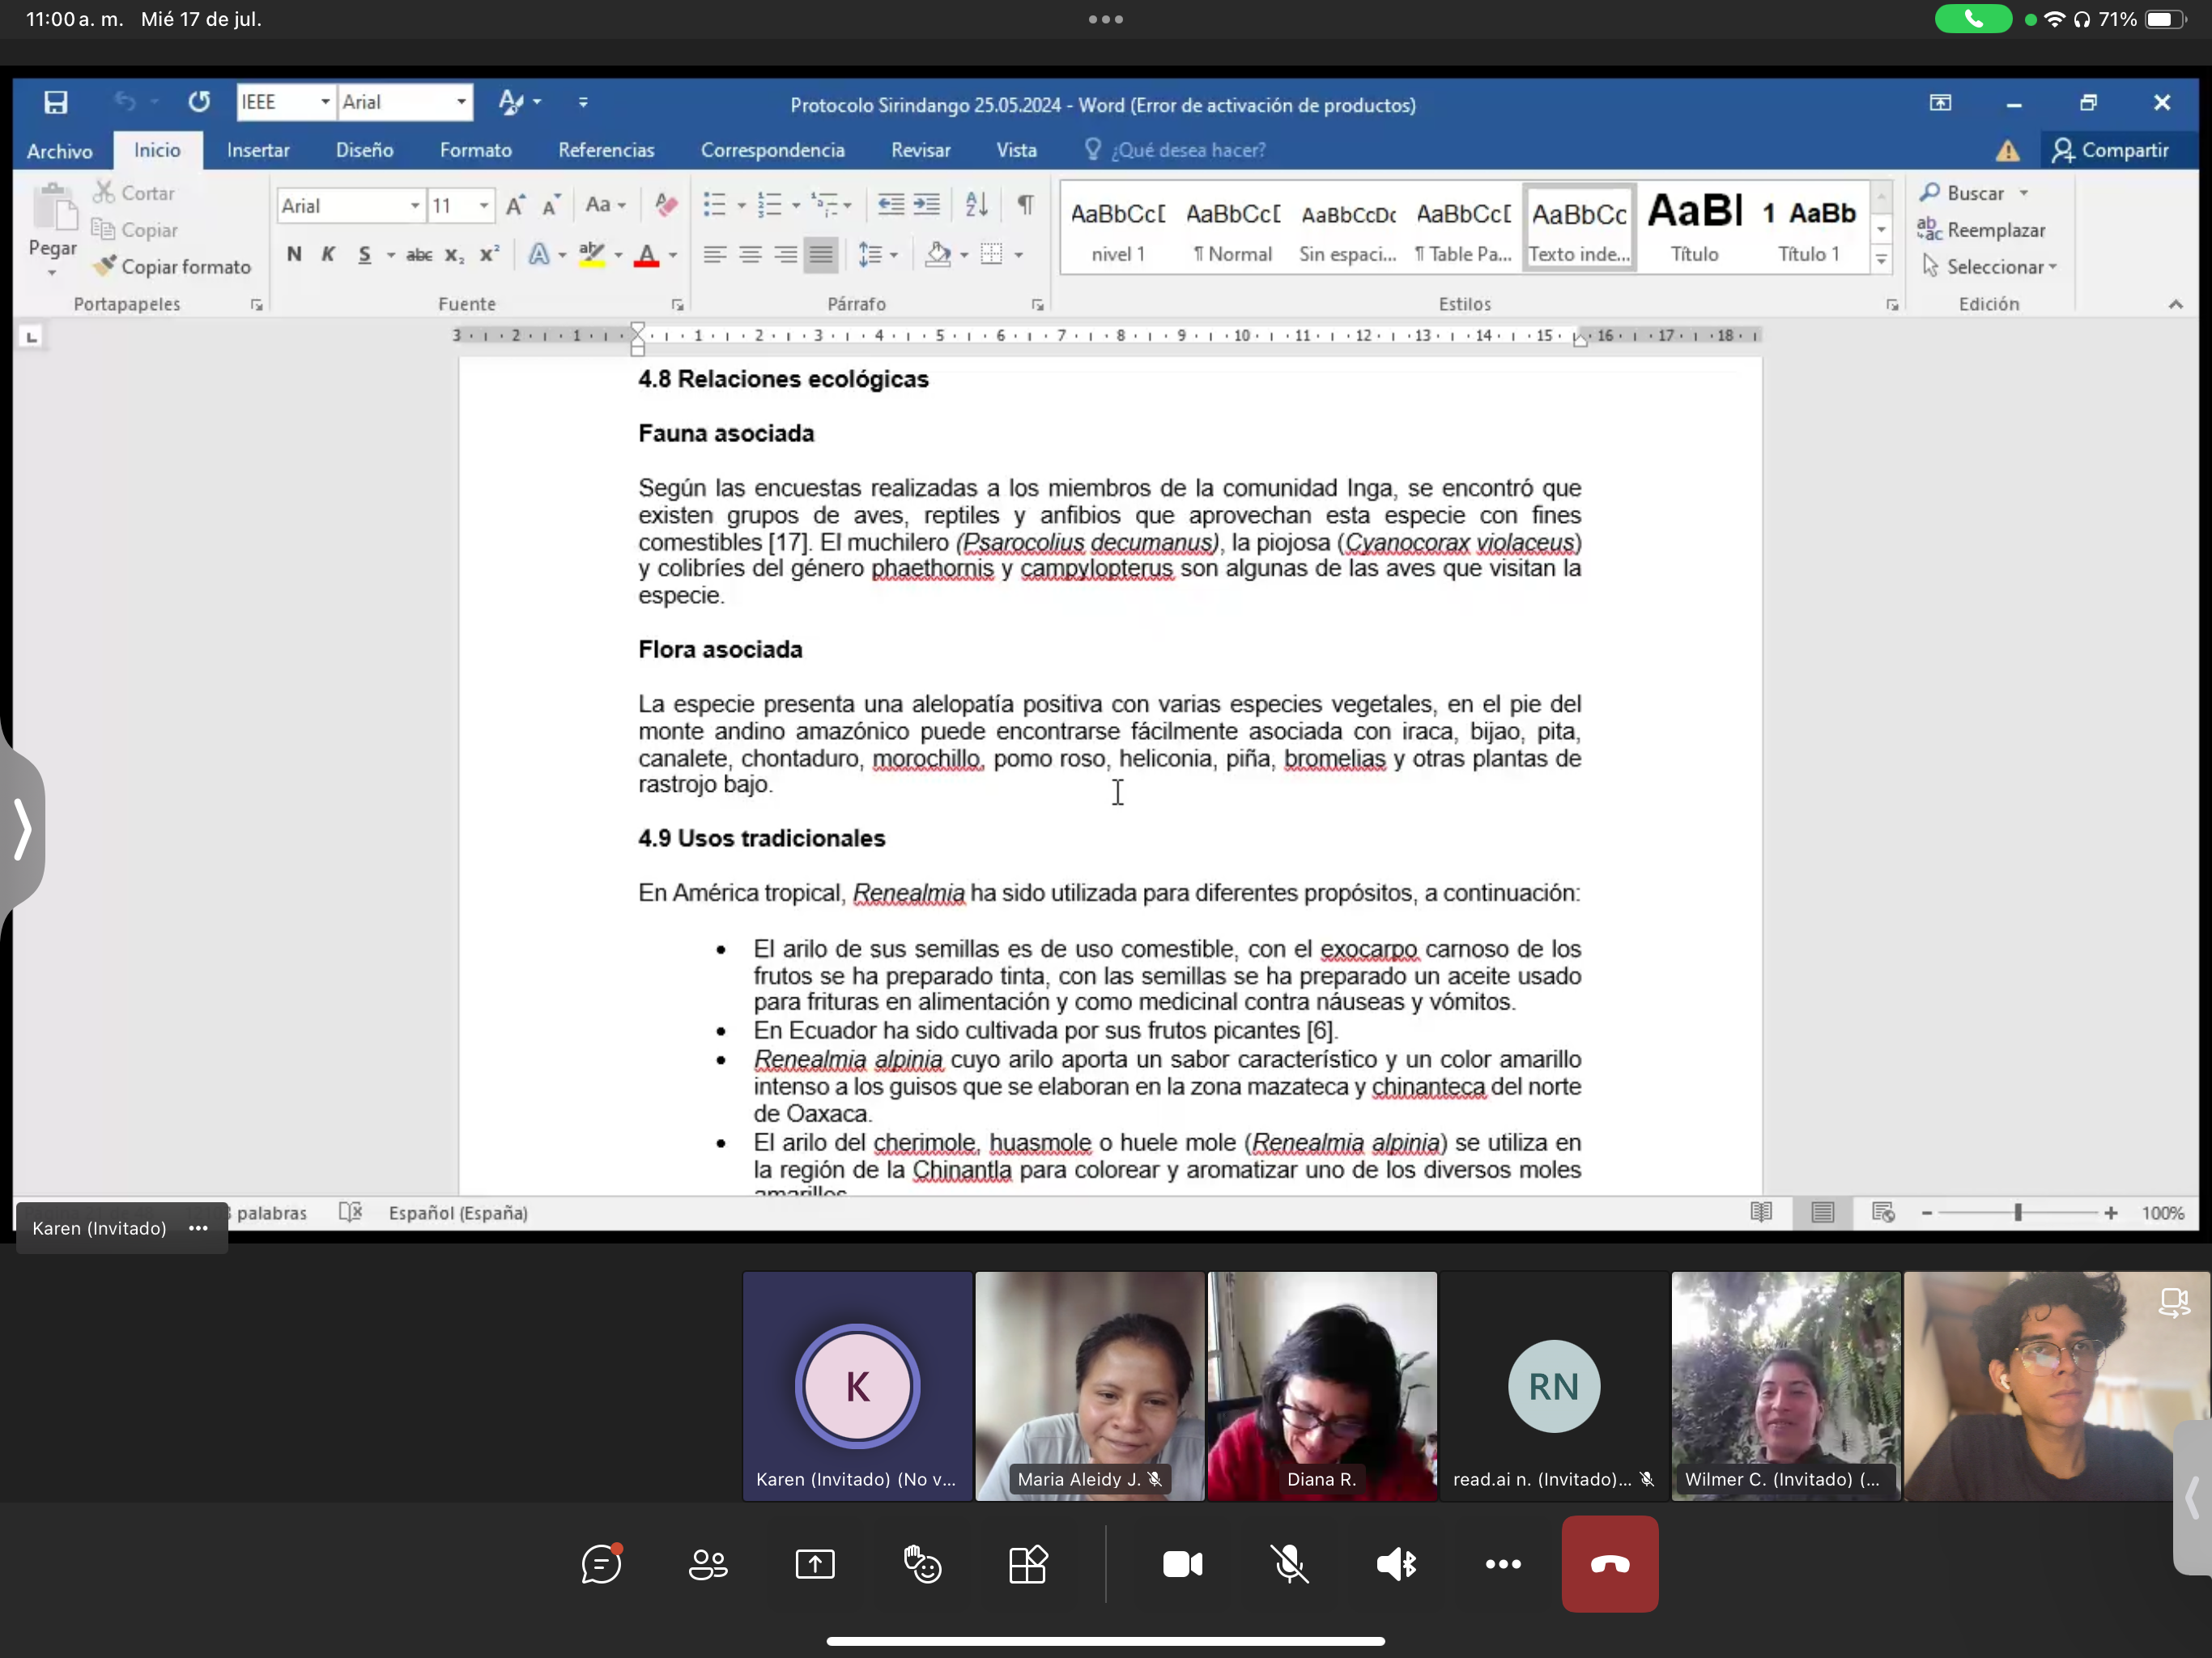Screen dimensions: 2212x1658
Task: Hang up with the red button
Action: (1609, 1564)
